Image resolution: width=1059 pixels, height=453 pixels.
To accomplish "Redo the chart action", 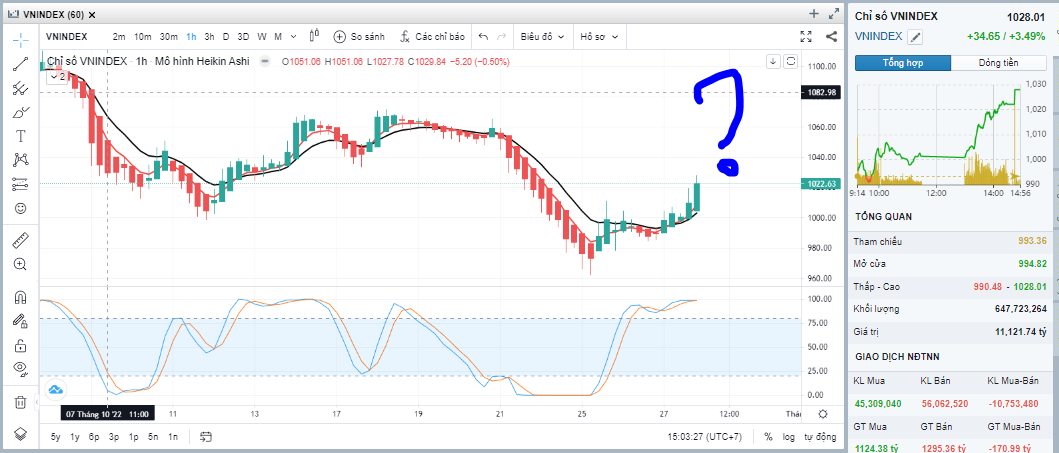I will pos(501,36).
